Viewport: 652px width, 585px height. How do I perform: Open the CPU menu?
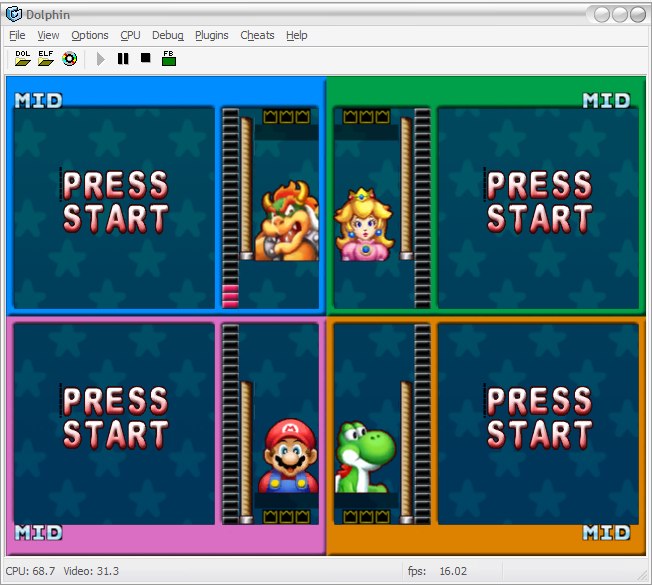pos(130,35)
